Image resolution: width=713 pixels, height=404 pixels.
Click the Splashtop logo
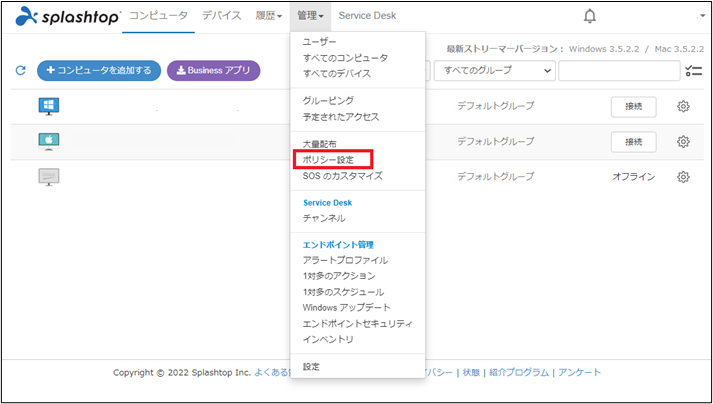pyautogui.click(x=68, y=17)
